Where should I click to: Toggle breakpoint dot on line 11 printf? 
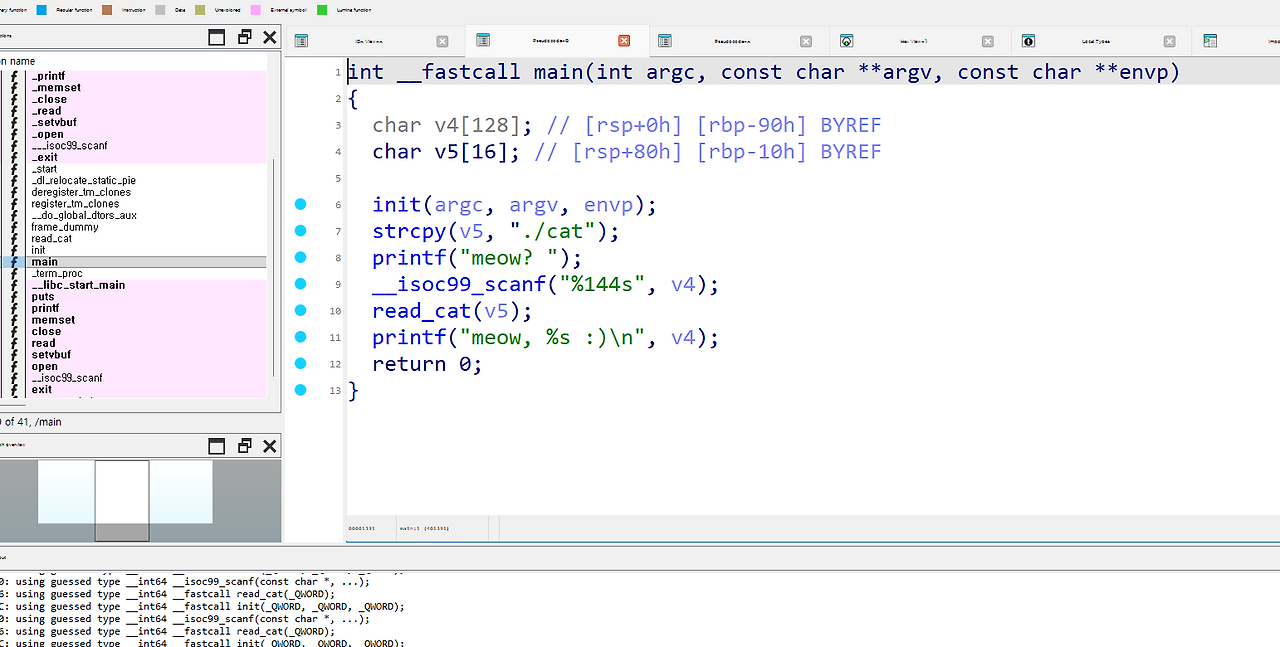point(301,337)
